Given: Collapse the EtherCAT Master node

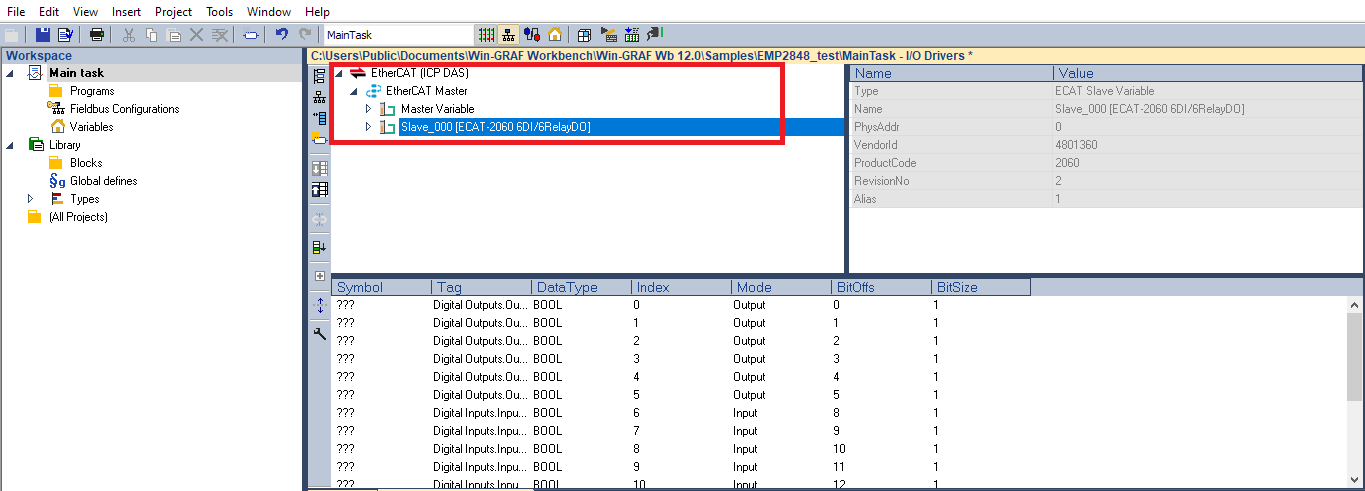Looking at the screenshot, I should pos(353,91).
